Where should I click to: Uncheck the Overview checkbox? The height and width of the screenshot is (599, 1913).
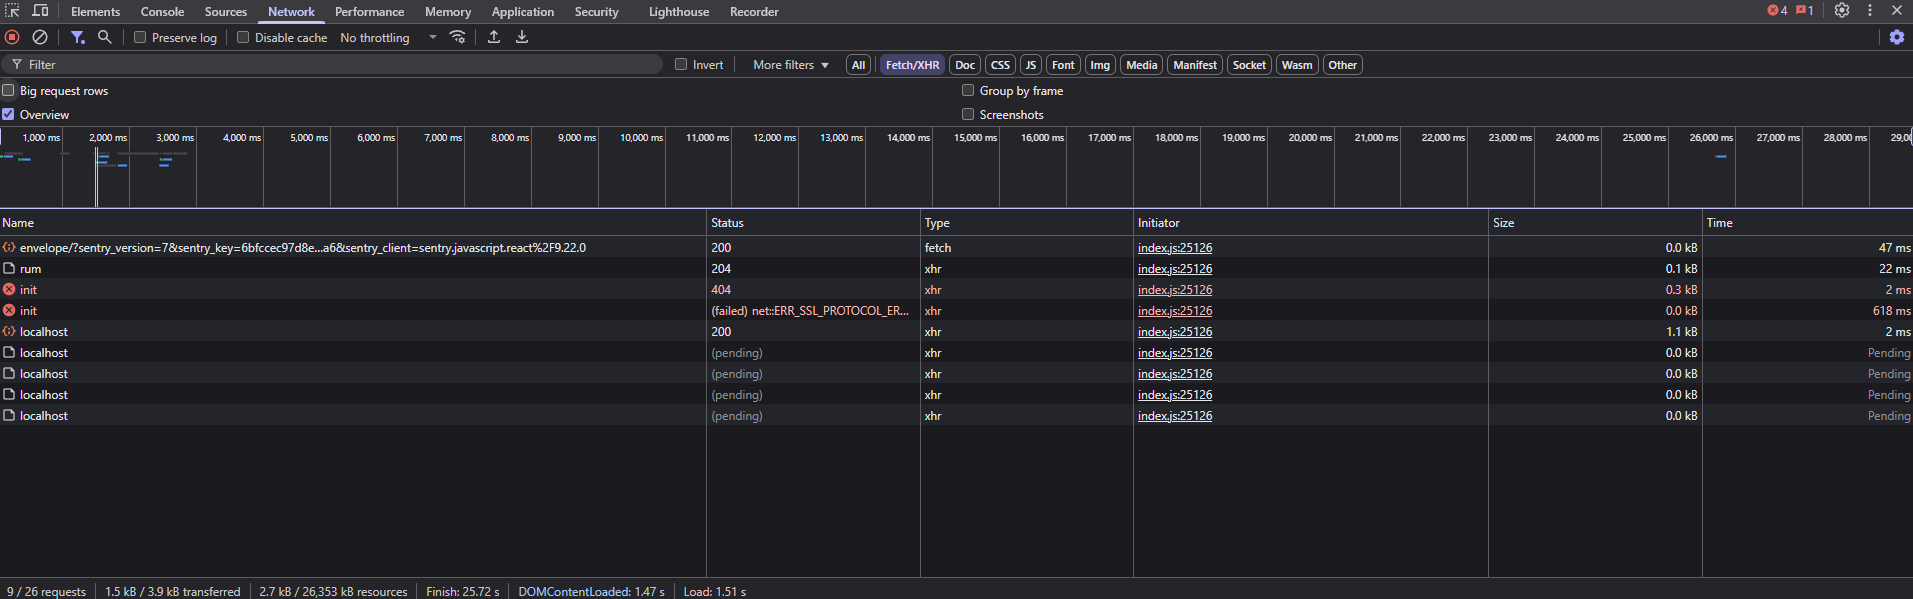pyautogui.click(x=9, y=114)
